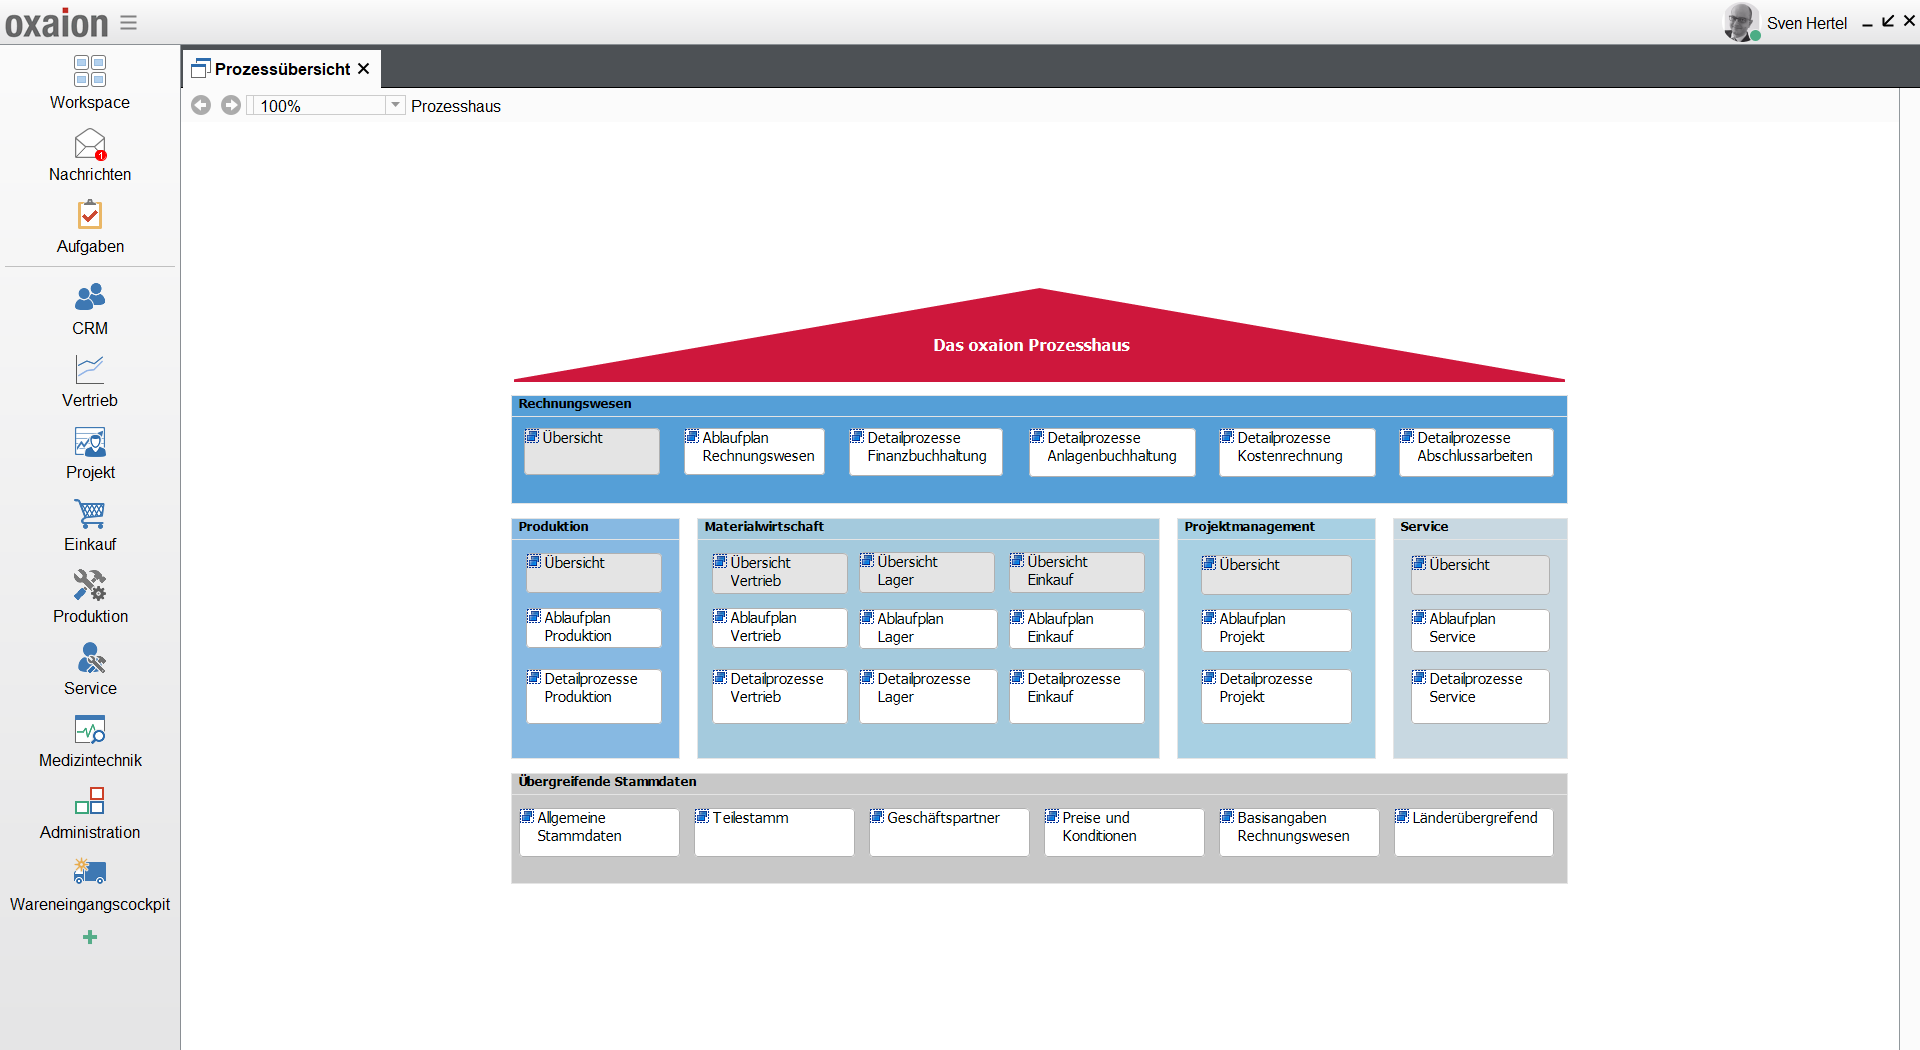
Task: Open the Workspace sidebar icon
Action: (x=90, y=72)
